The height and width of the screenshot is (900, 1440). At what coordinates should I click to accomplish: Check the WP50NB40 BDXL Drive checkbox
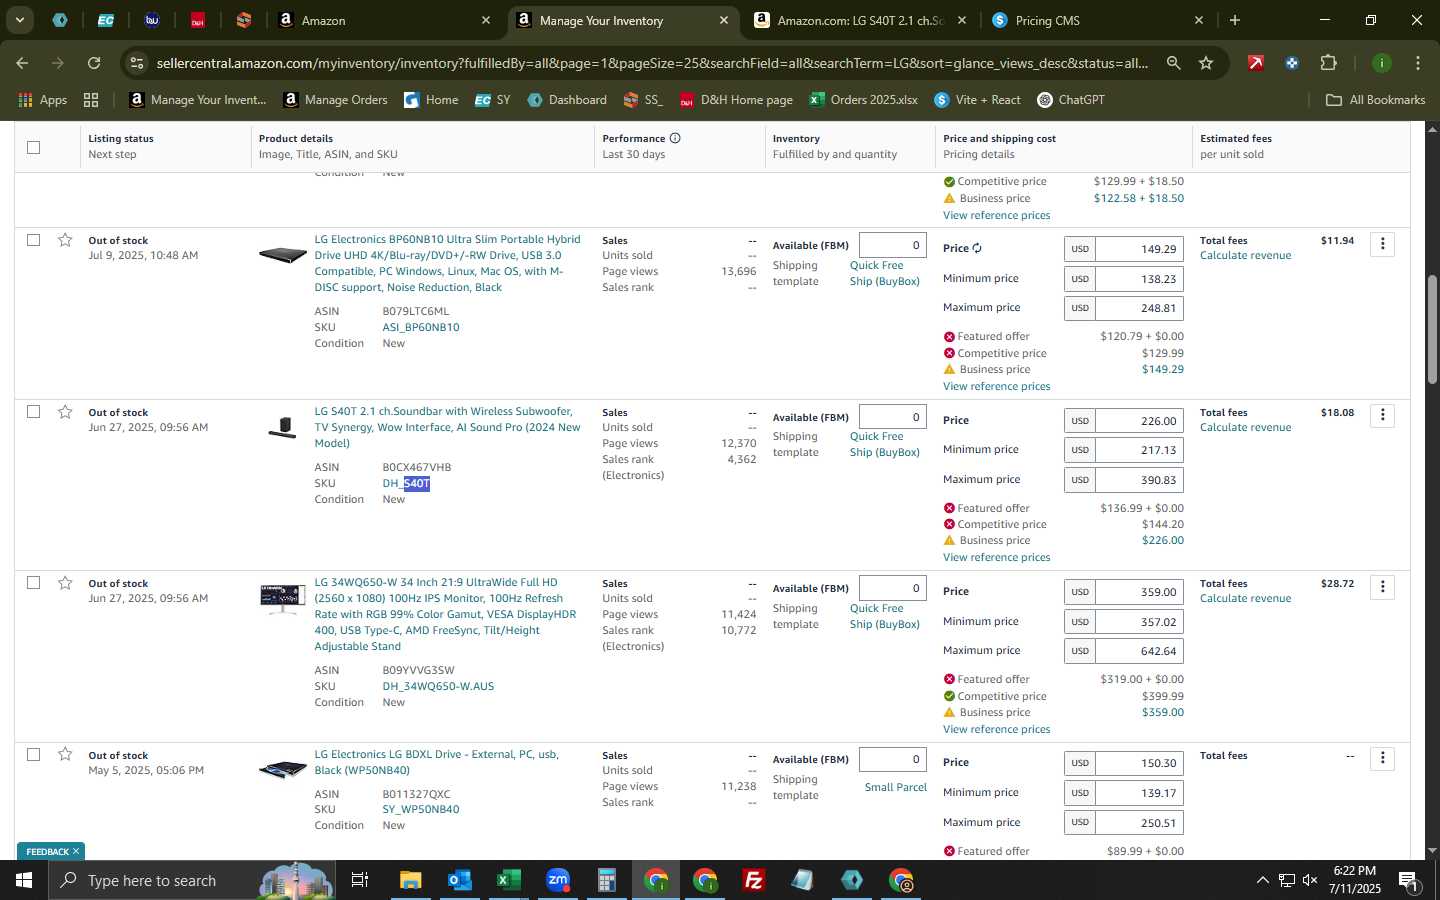(x=33, y=754)
